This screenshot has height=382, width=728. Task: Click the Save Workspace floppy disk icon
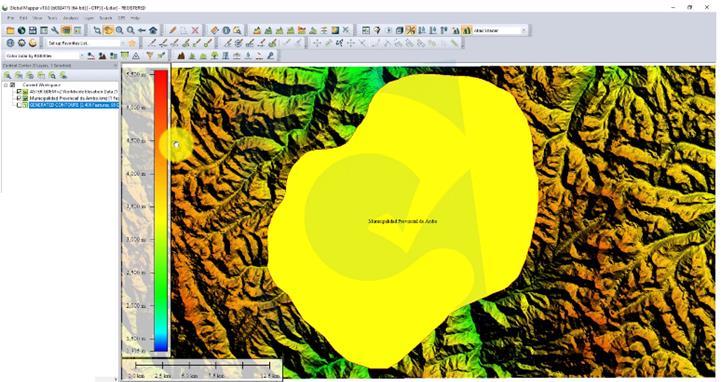pos(32,30)
